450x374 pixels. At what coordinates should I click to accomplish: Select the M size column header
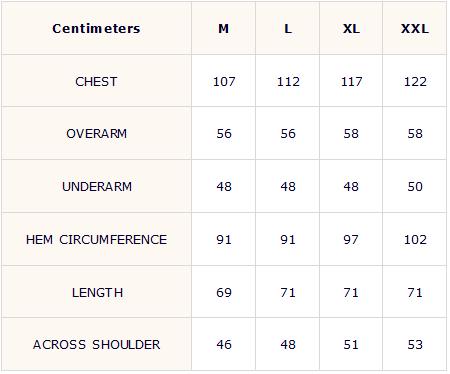224,29
